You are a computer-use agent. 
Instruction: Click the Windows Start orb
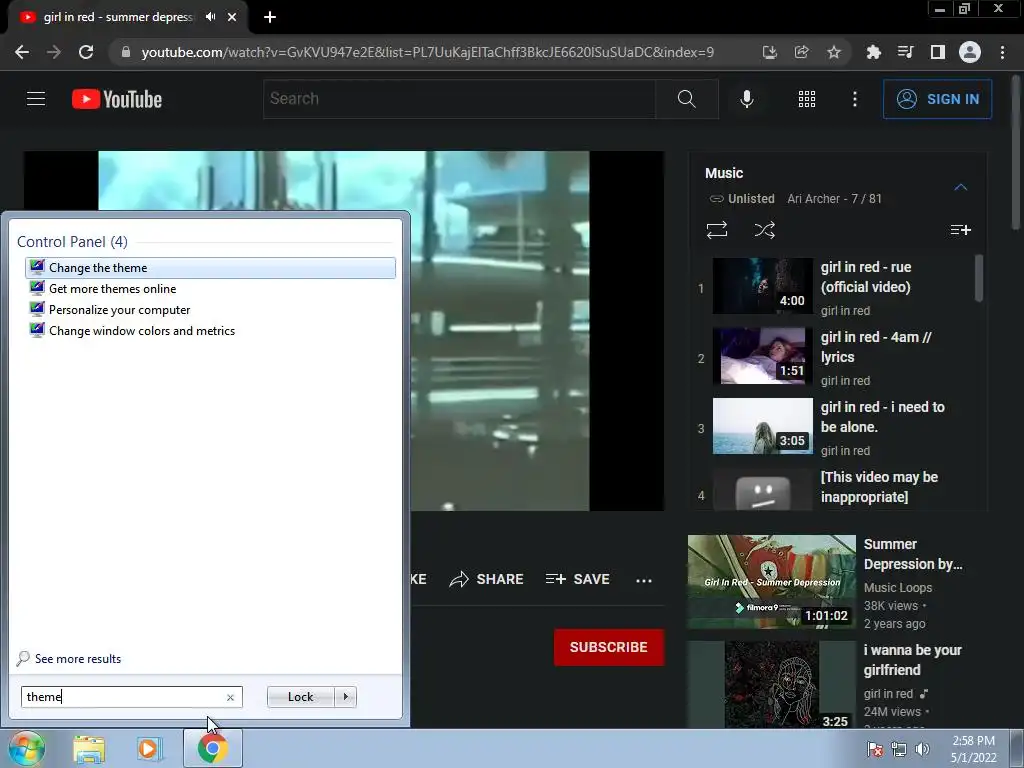pyautogui.click(x=27, y=748)
